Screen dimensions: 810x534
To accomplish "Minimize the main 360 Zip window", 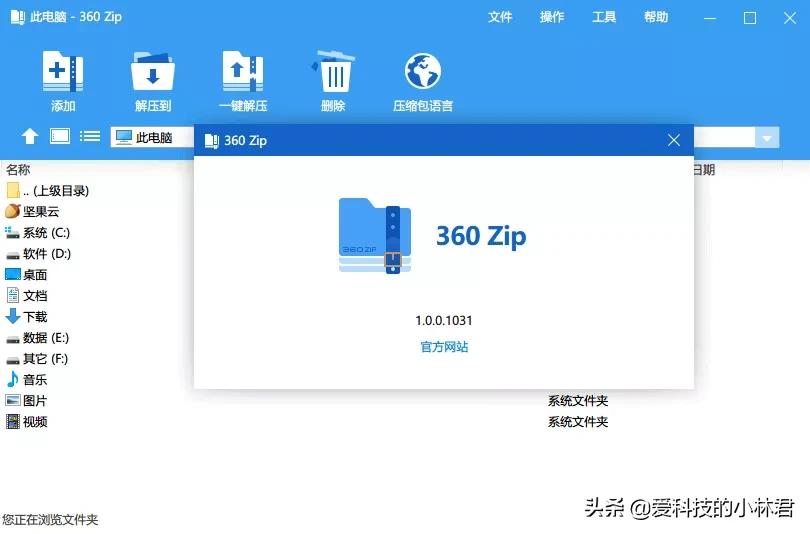I will coord(710,18).
